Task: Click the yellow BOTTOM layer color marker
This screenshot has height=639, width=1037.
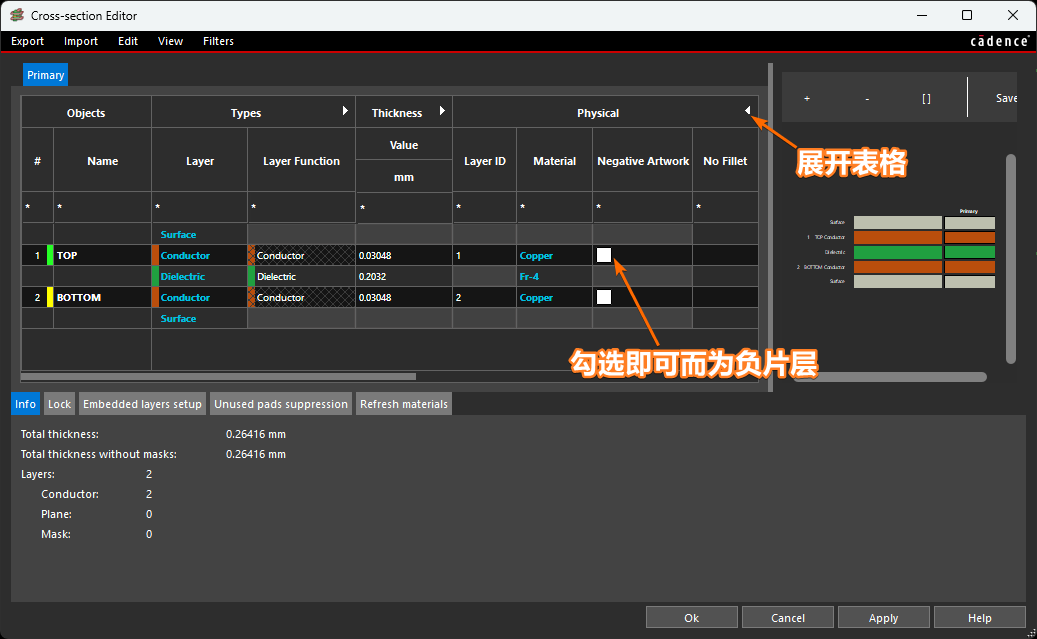Action: click(50, 298)
